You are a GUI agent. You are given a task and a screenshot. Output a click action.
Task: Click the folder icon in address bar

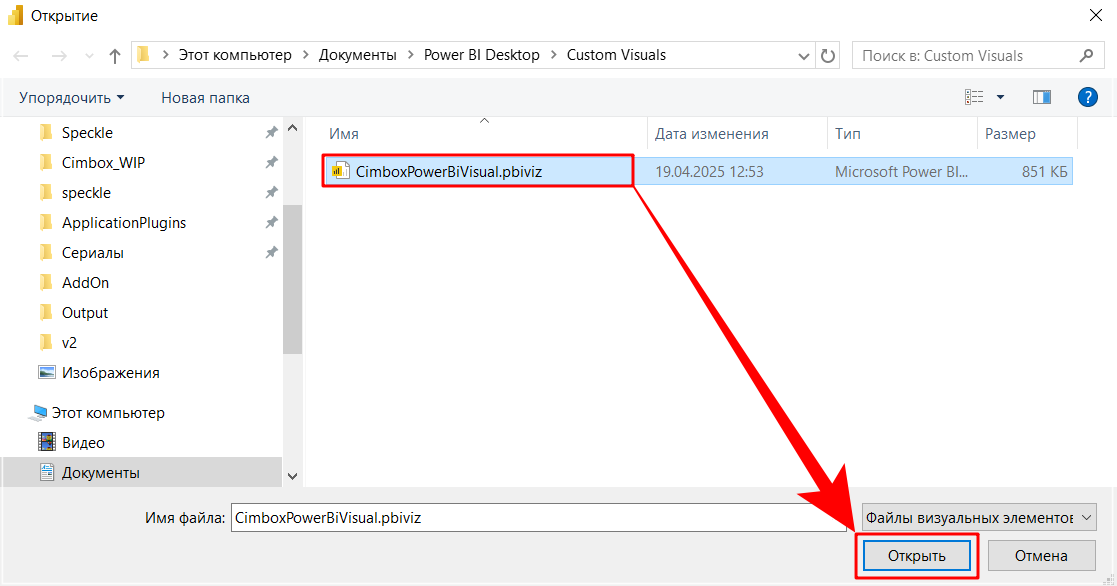[x=144, y=54]
